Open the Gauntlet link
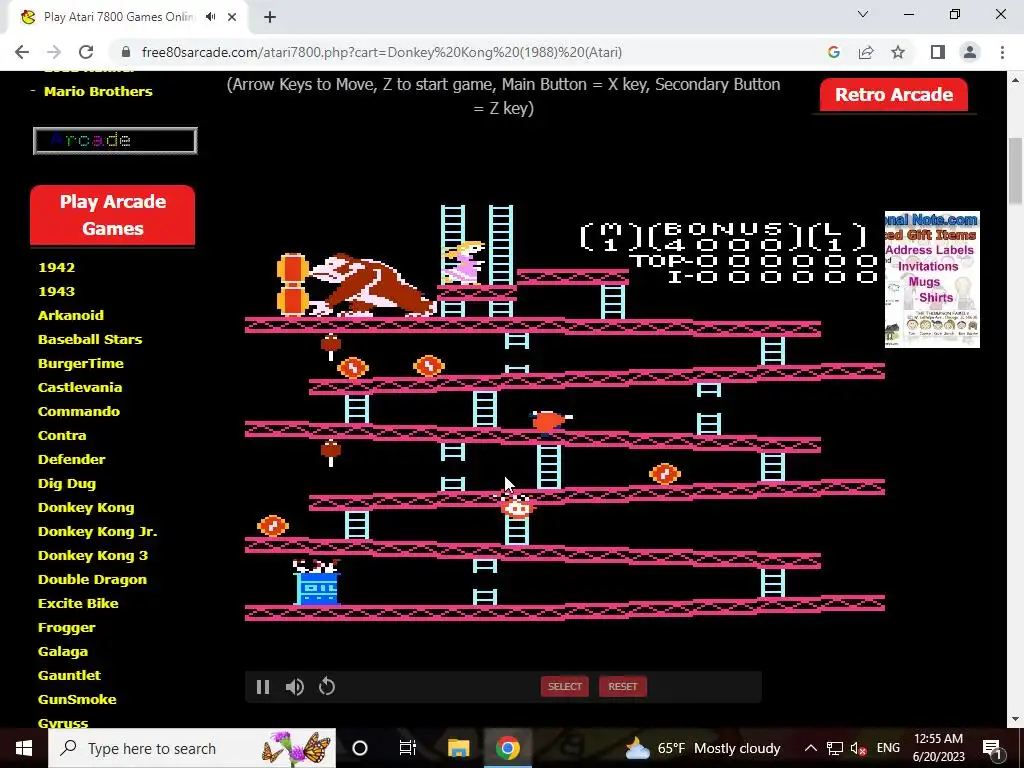The image size is (1024, 768). coord(69,675)
